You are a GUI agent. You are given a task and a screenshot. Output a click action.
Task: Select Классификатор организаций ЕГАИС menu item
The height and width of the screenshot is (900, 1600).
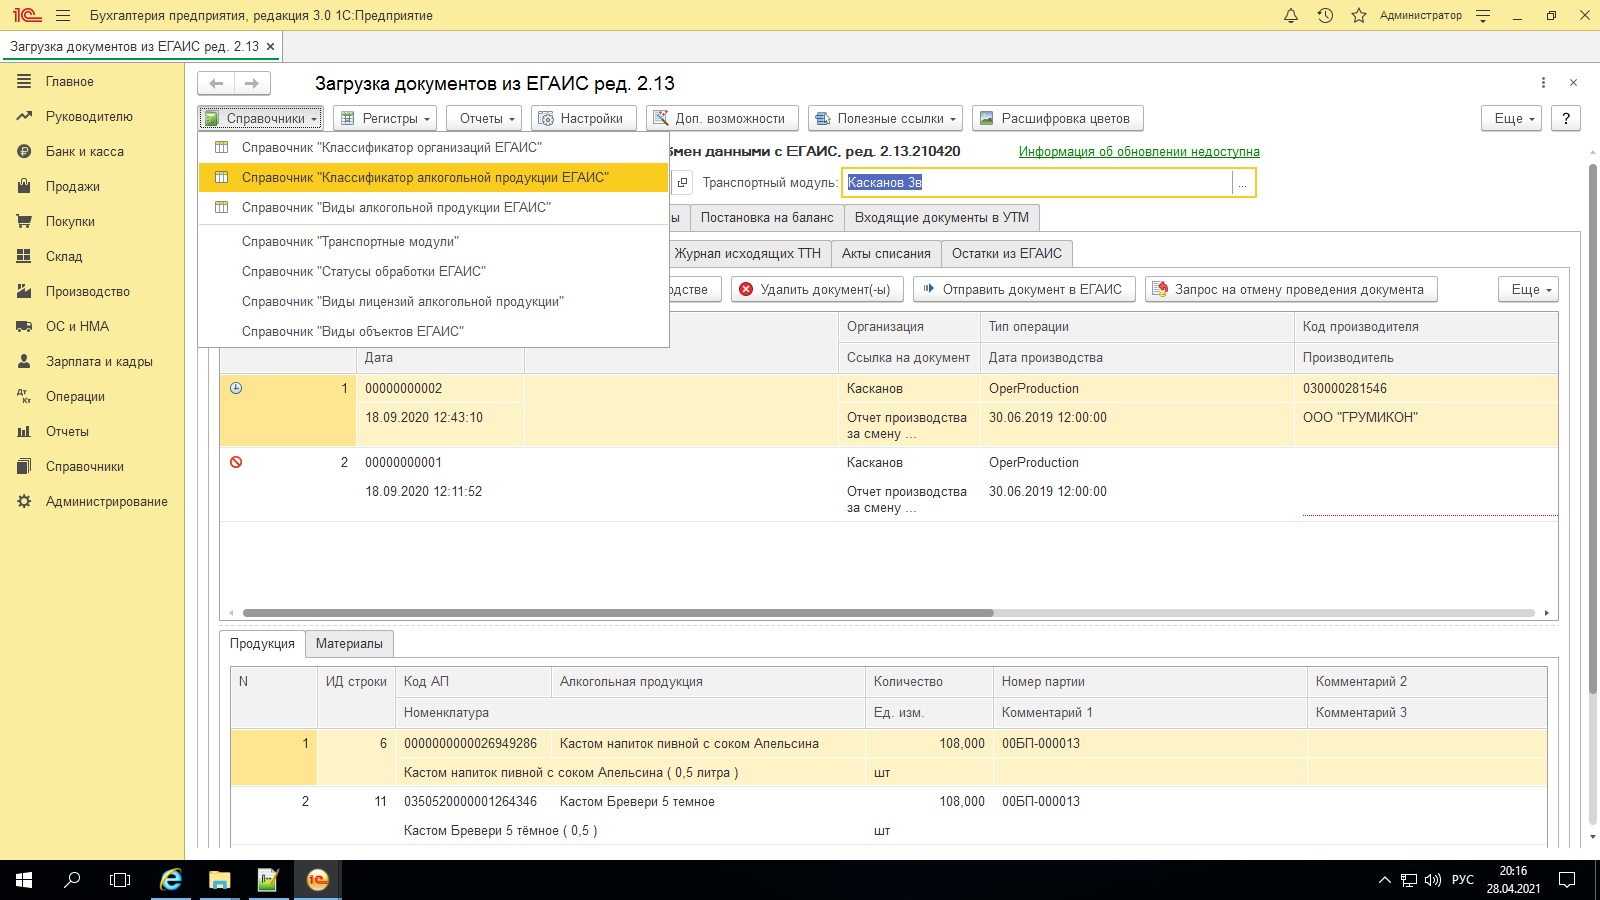tap(433, 147)
